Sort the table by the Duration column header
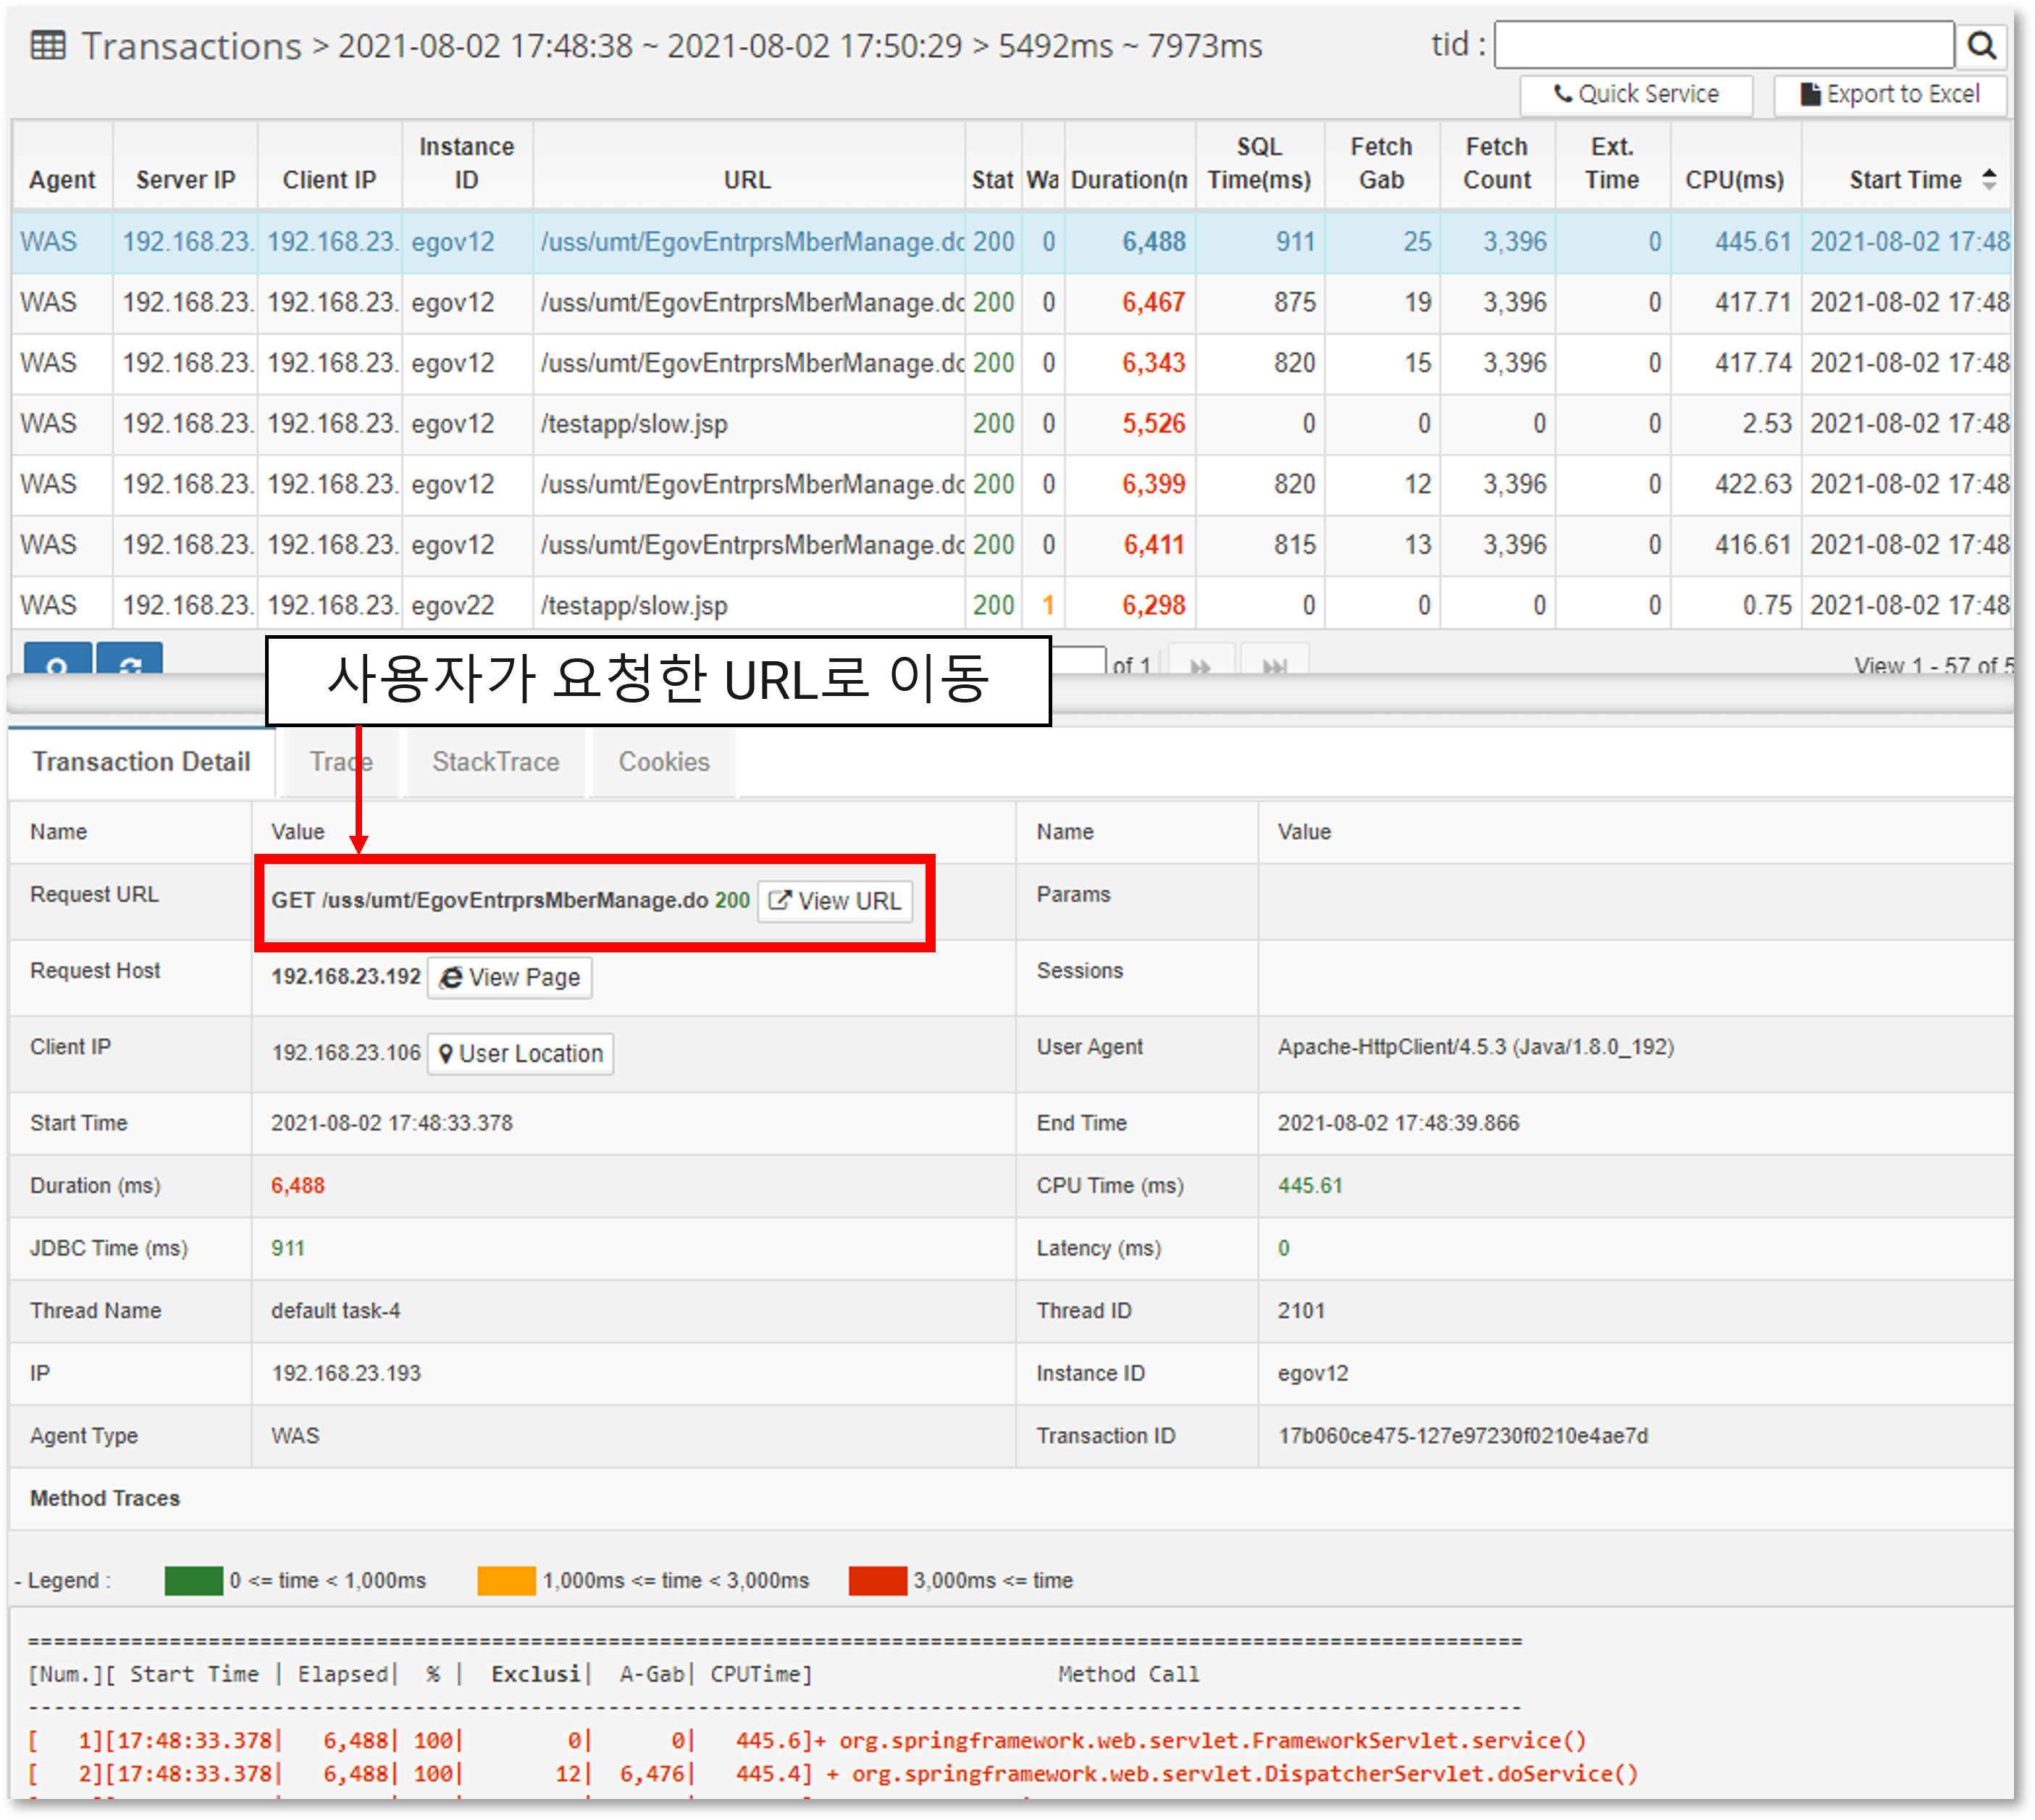This screenshot has height=1820, width=2035. point(1129,180)
